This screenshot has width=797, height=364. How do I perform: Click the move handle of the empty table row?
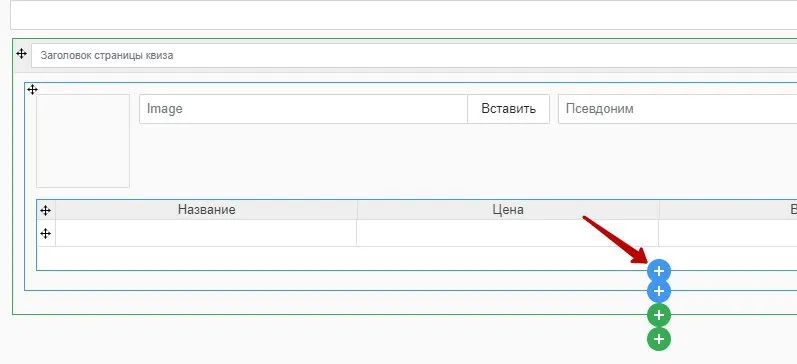coord(46,233)
